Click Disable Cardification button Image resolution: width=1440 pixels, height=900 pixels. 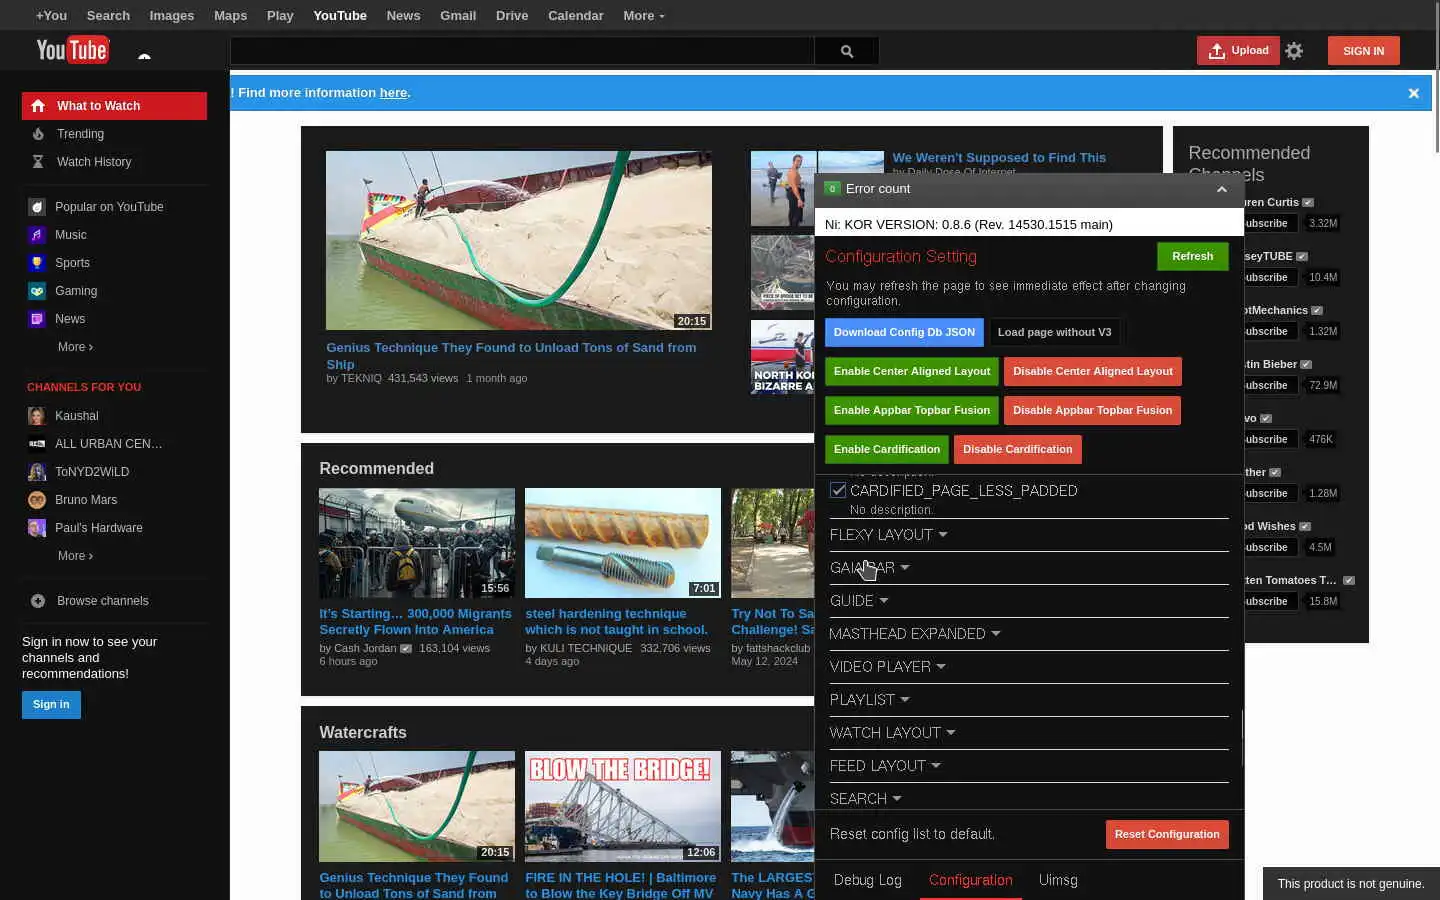(x=1017, y=449)
